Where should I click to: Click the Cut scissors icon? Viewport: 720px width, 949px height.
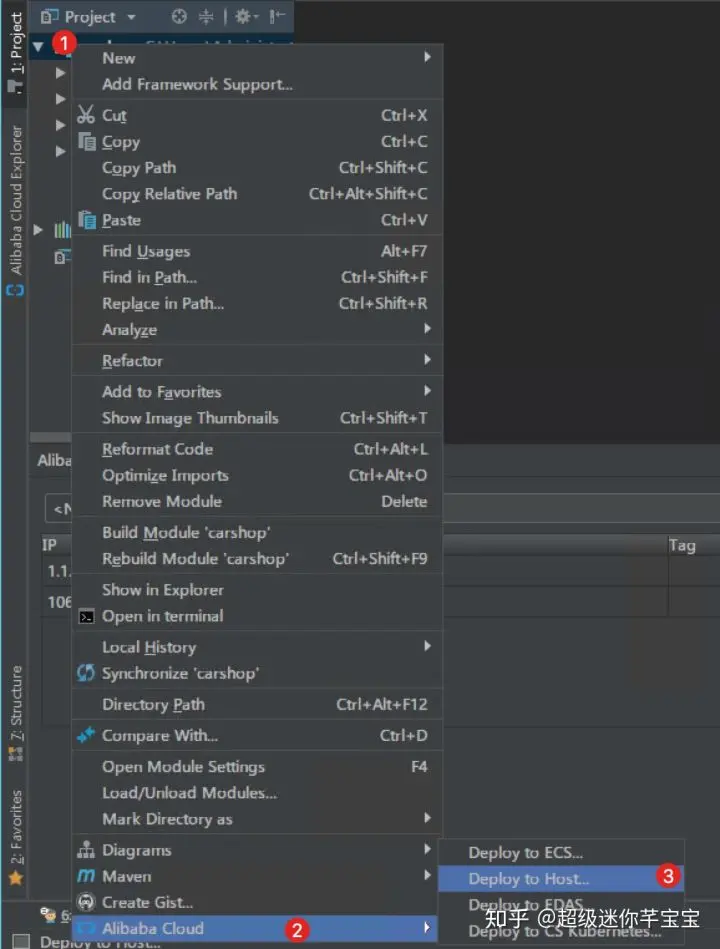click(86, 114)
